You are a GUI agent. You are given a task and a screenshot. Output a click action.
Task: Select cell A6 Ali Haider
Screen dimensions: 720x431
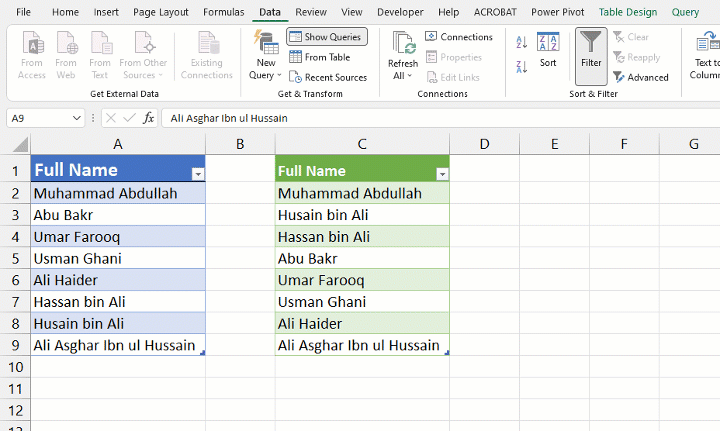118,280
